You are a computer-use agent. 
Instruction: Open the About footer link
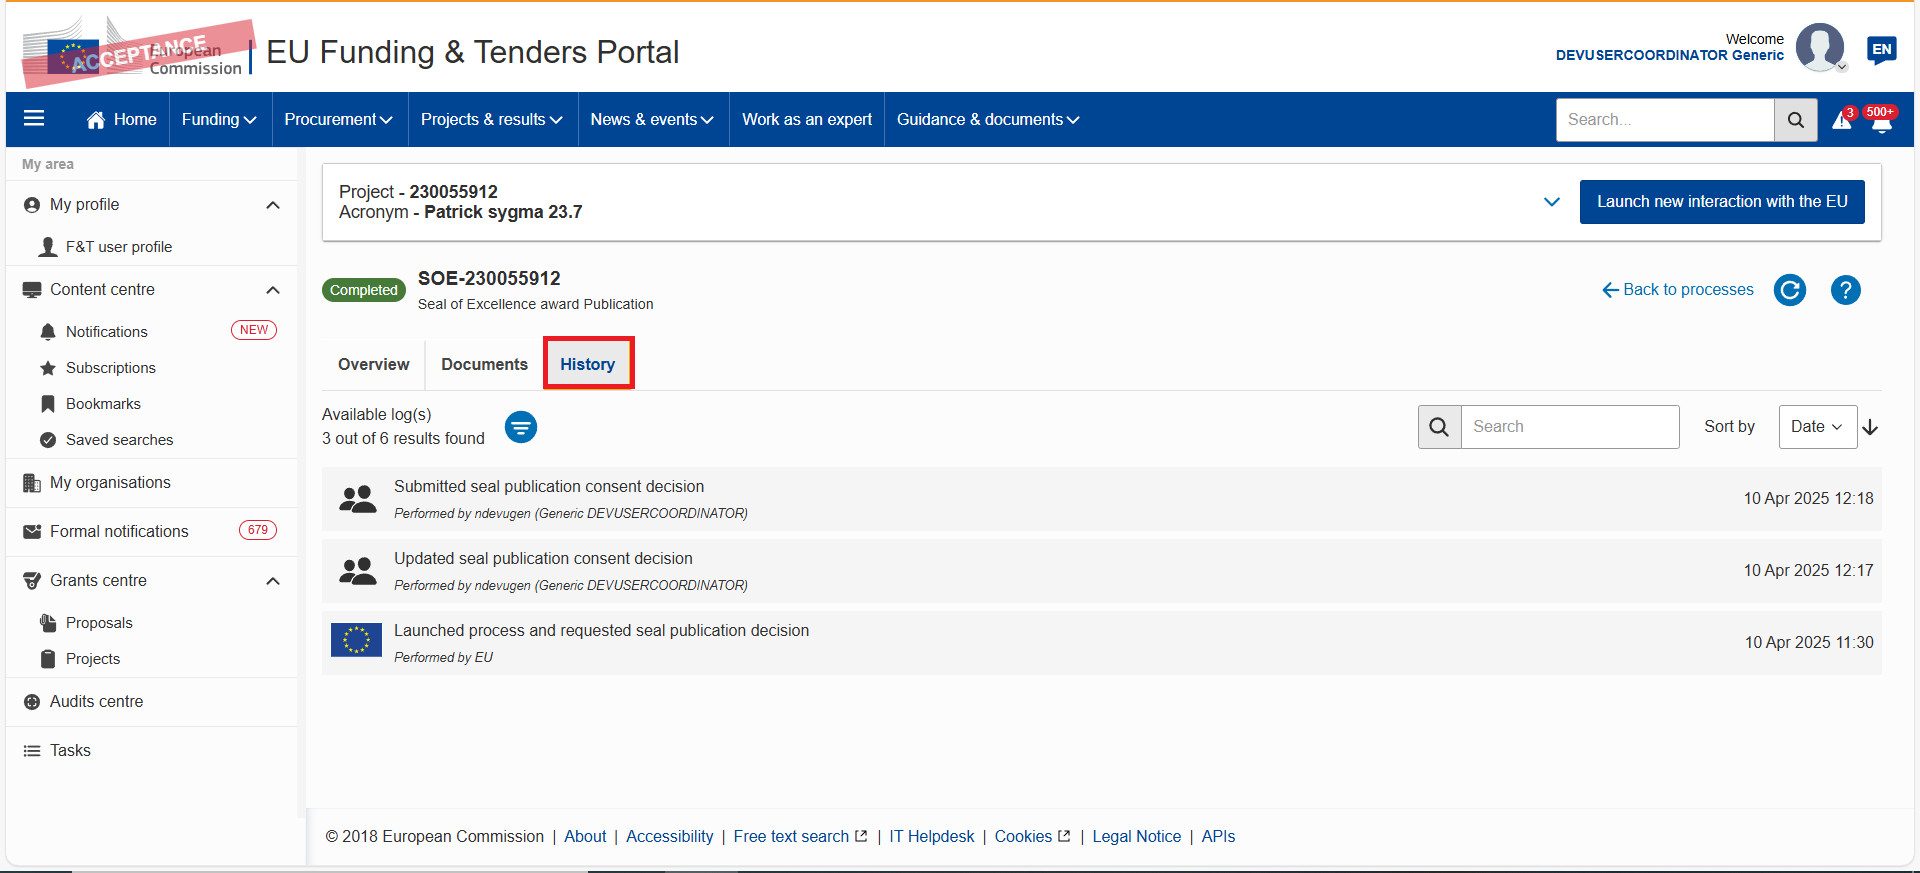[x=585, y=837]
